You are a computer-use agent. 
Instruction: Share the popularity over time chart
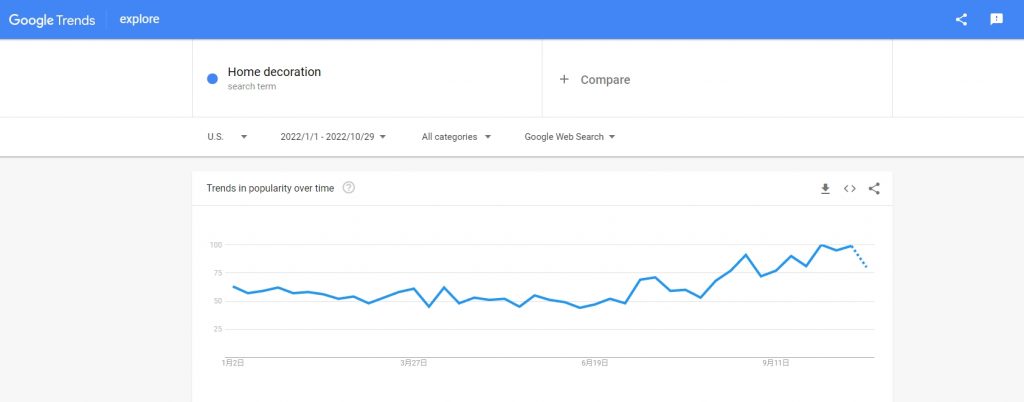point(874,188)
